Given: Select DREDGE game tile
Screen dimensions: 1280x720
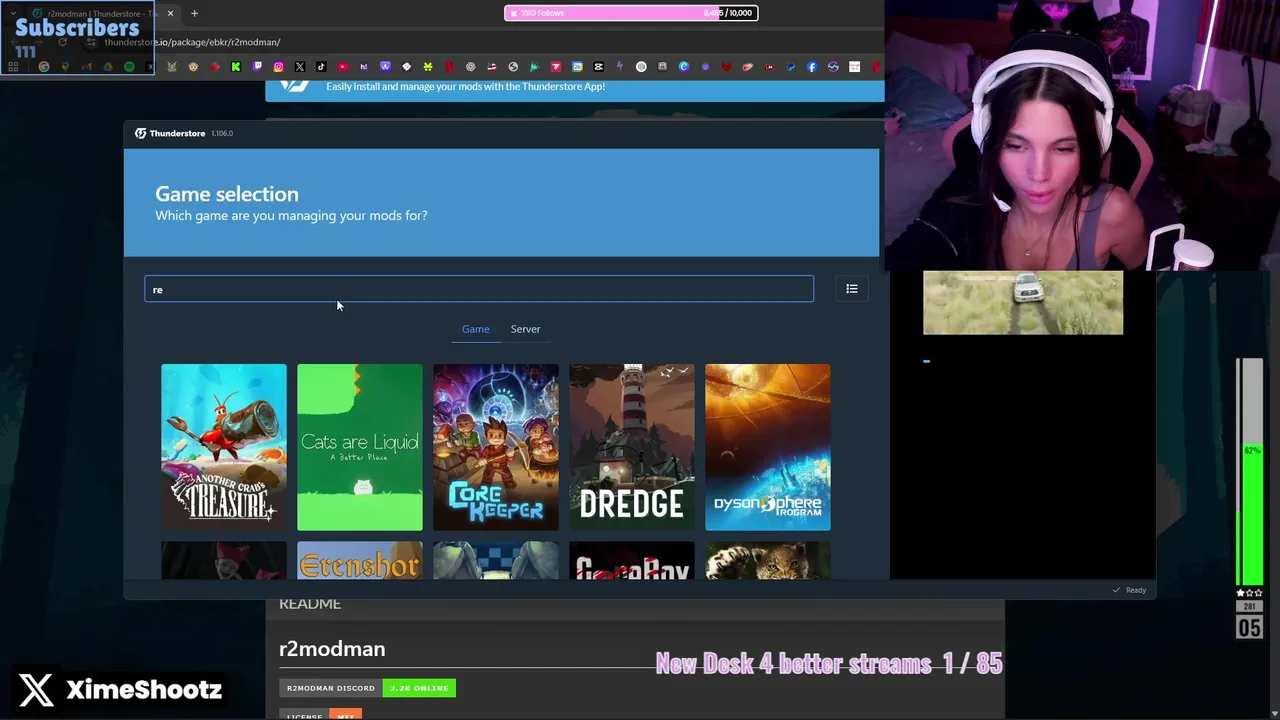Looking at the screenshot, I should 632,447.
